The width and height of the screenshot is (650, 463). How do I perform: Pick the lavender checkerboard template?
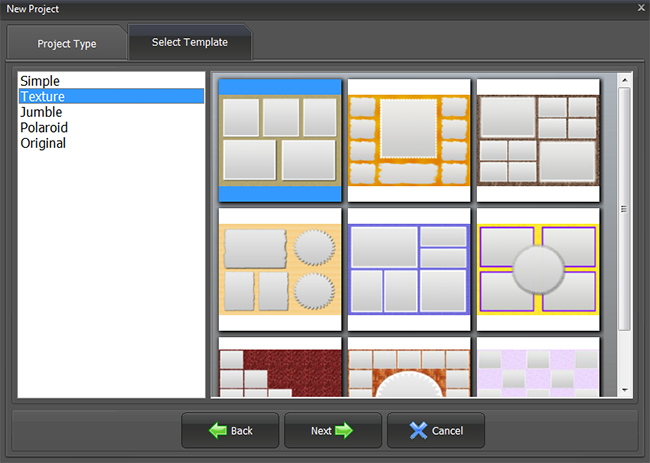point(538,367)
